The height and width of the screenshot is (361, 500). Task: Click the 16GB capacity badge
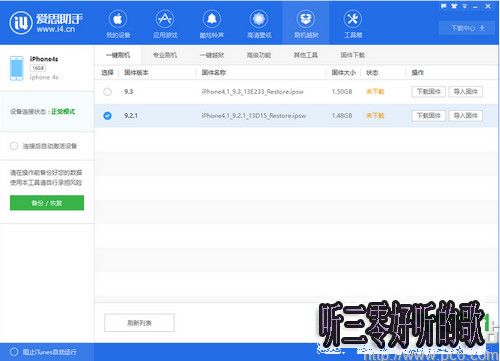point(38,68)
